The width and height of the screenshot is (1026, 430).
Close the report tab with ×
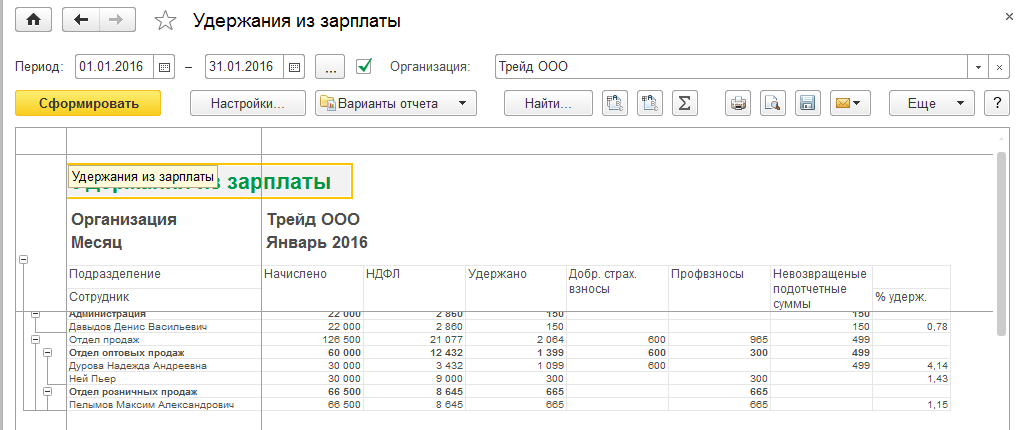(1008, 19)
